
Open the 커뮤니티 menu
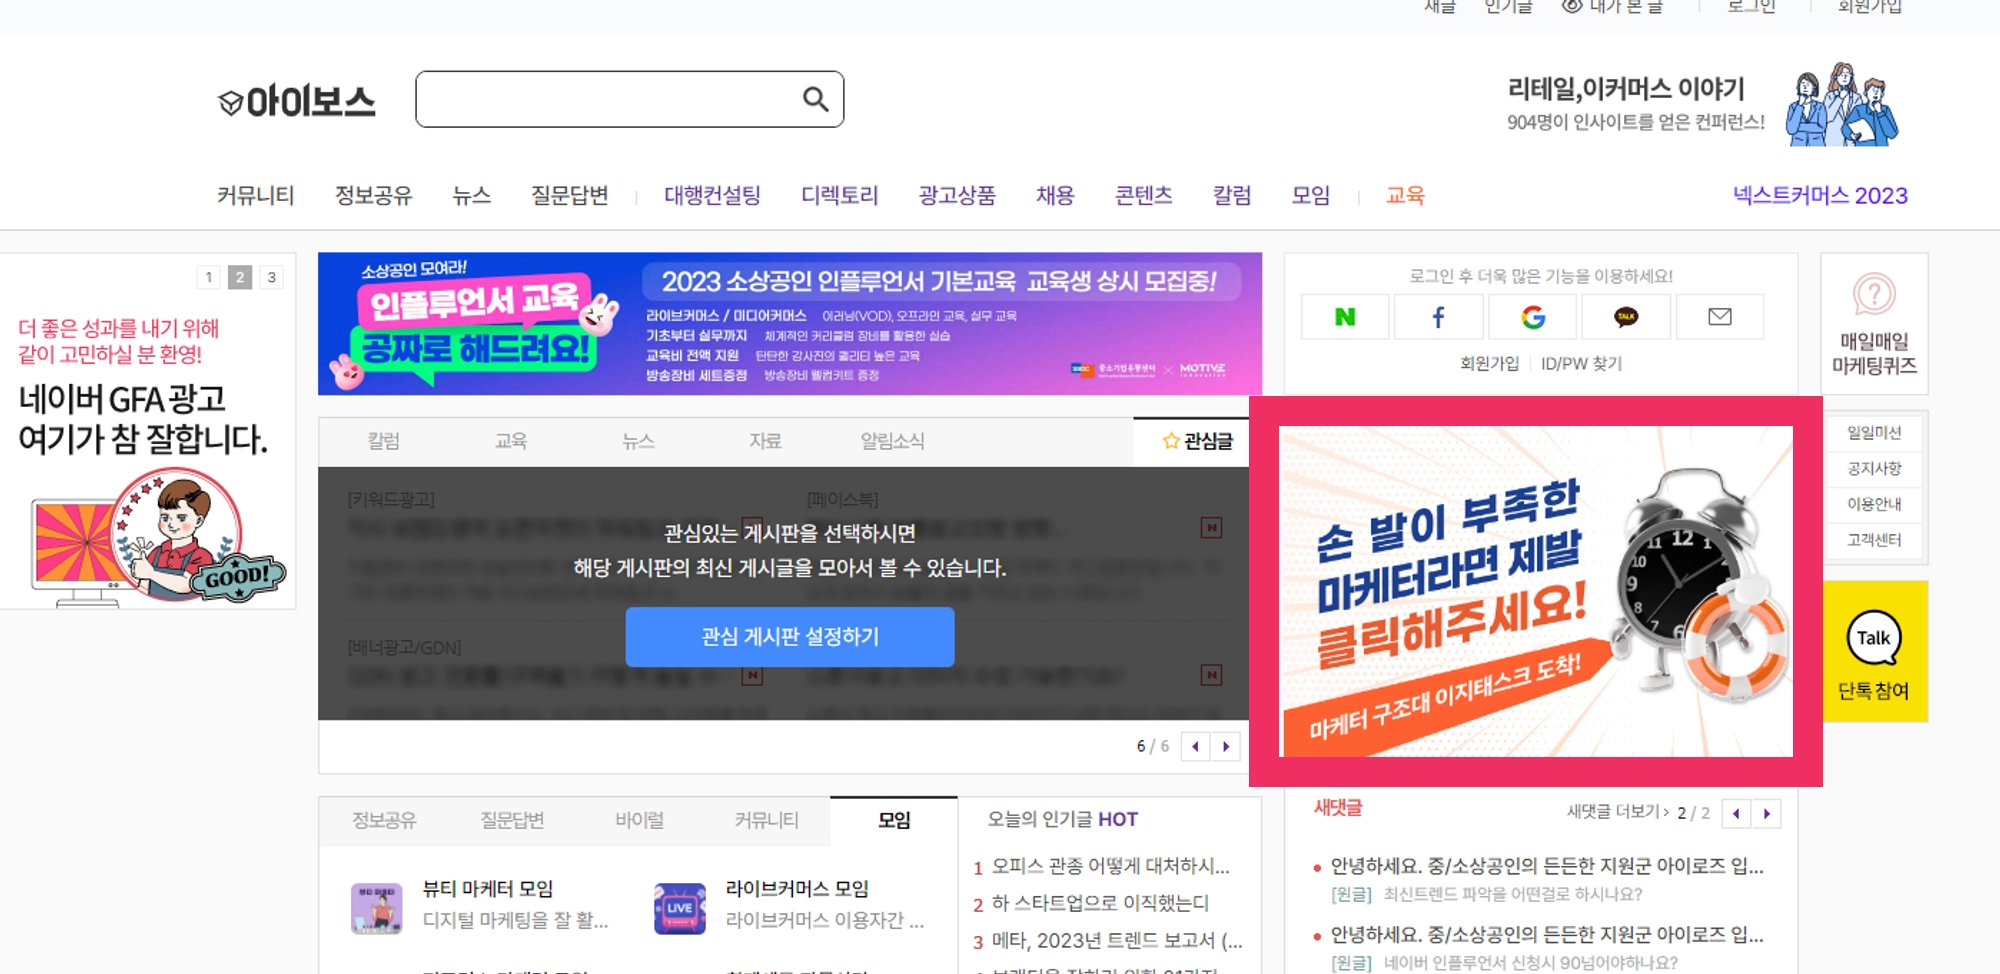(256, 195)
